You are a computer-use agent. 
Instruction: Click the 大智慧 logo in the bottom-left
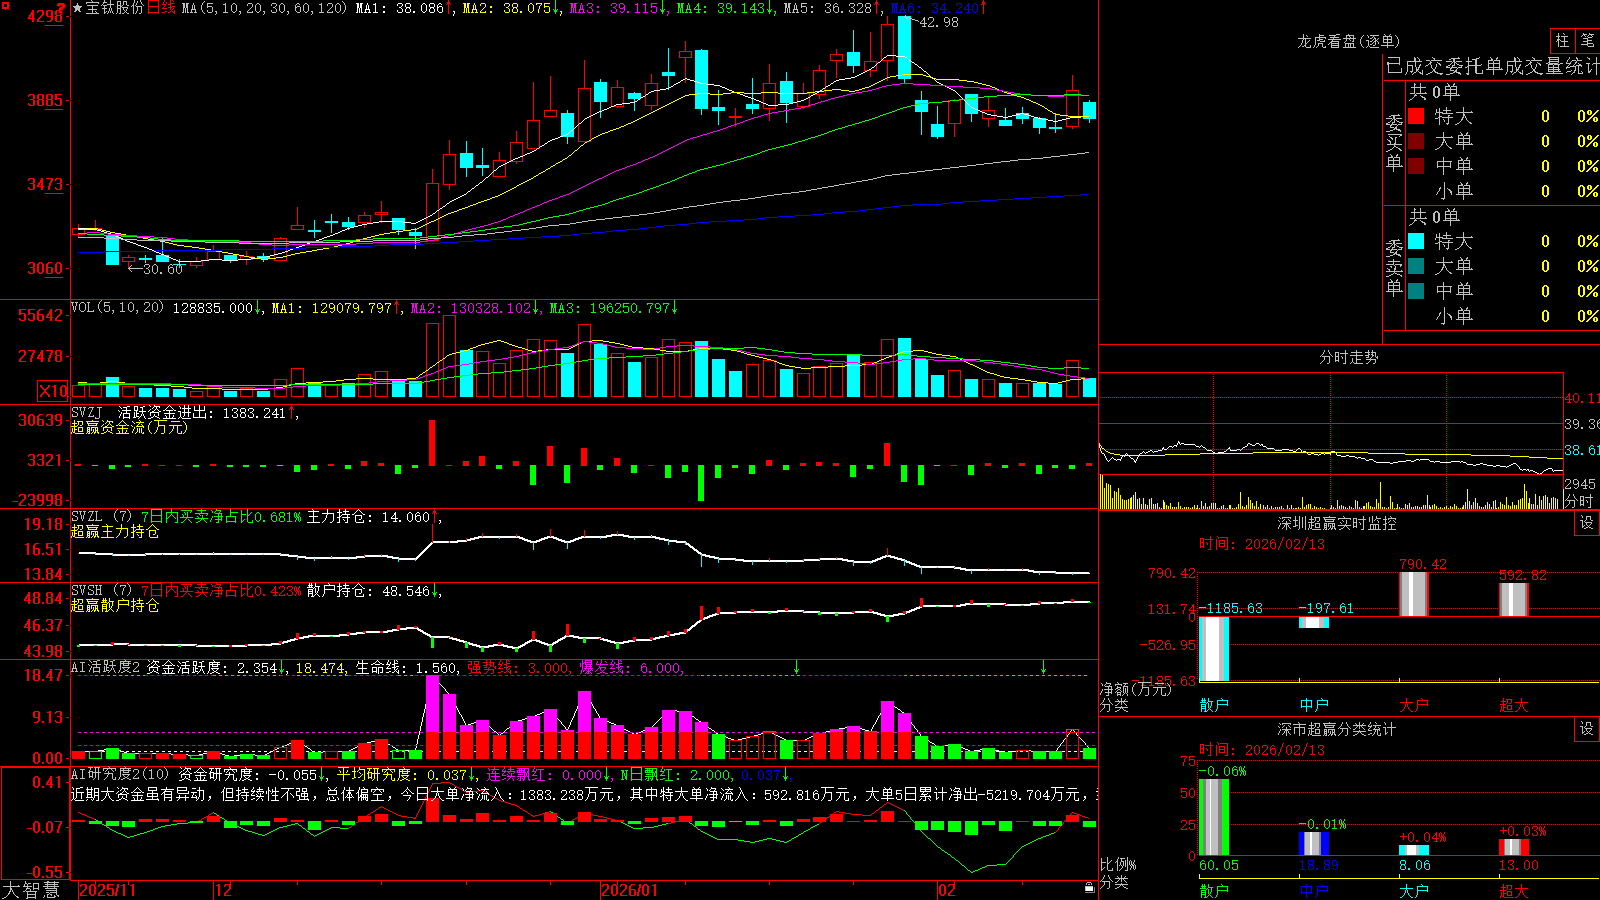31,890
